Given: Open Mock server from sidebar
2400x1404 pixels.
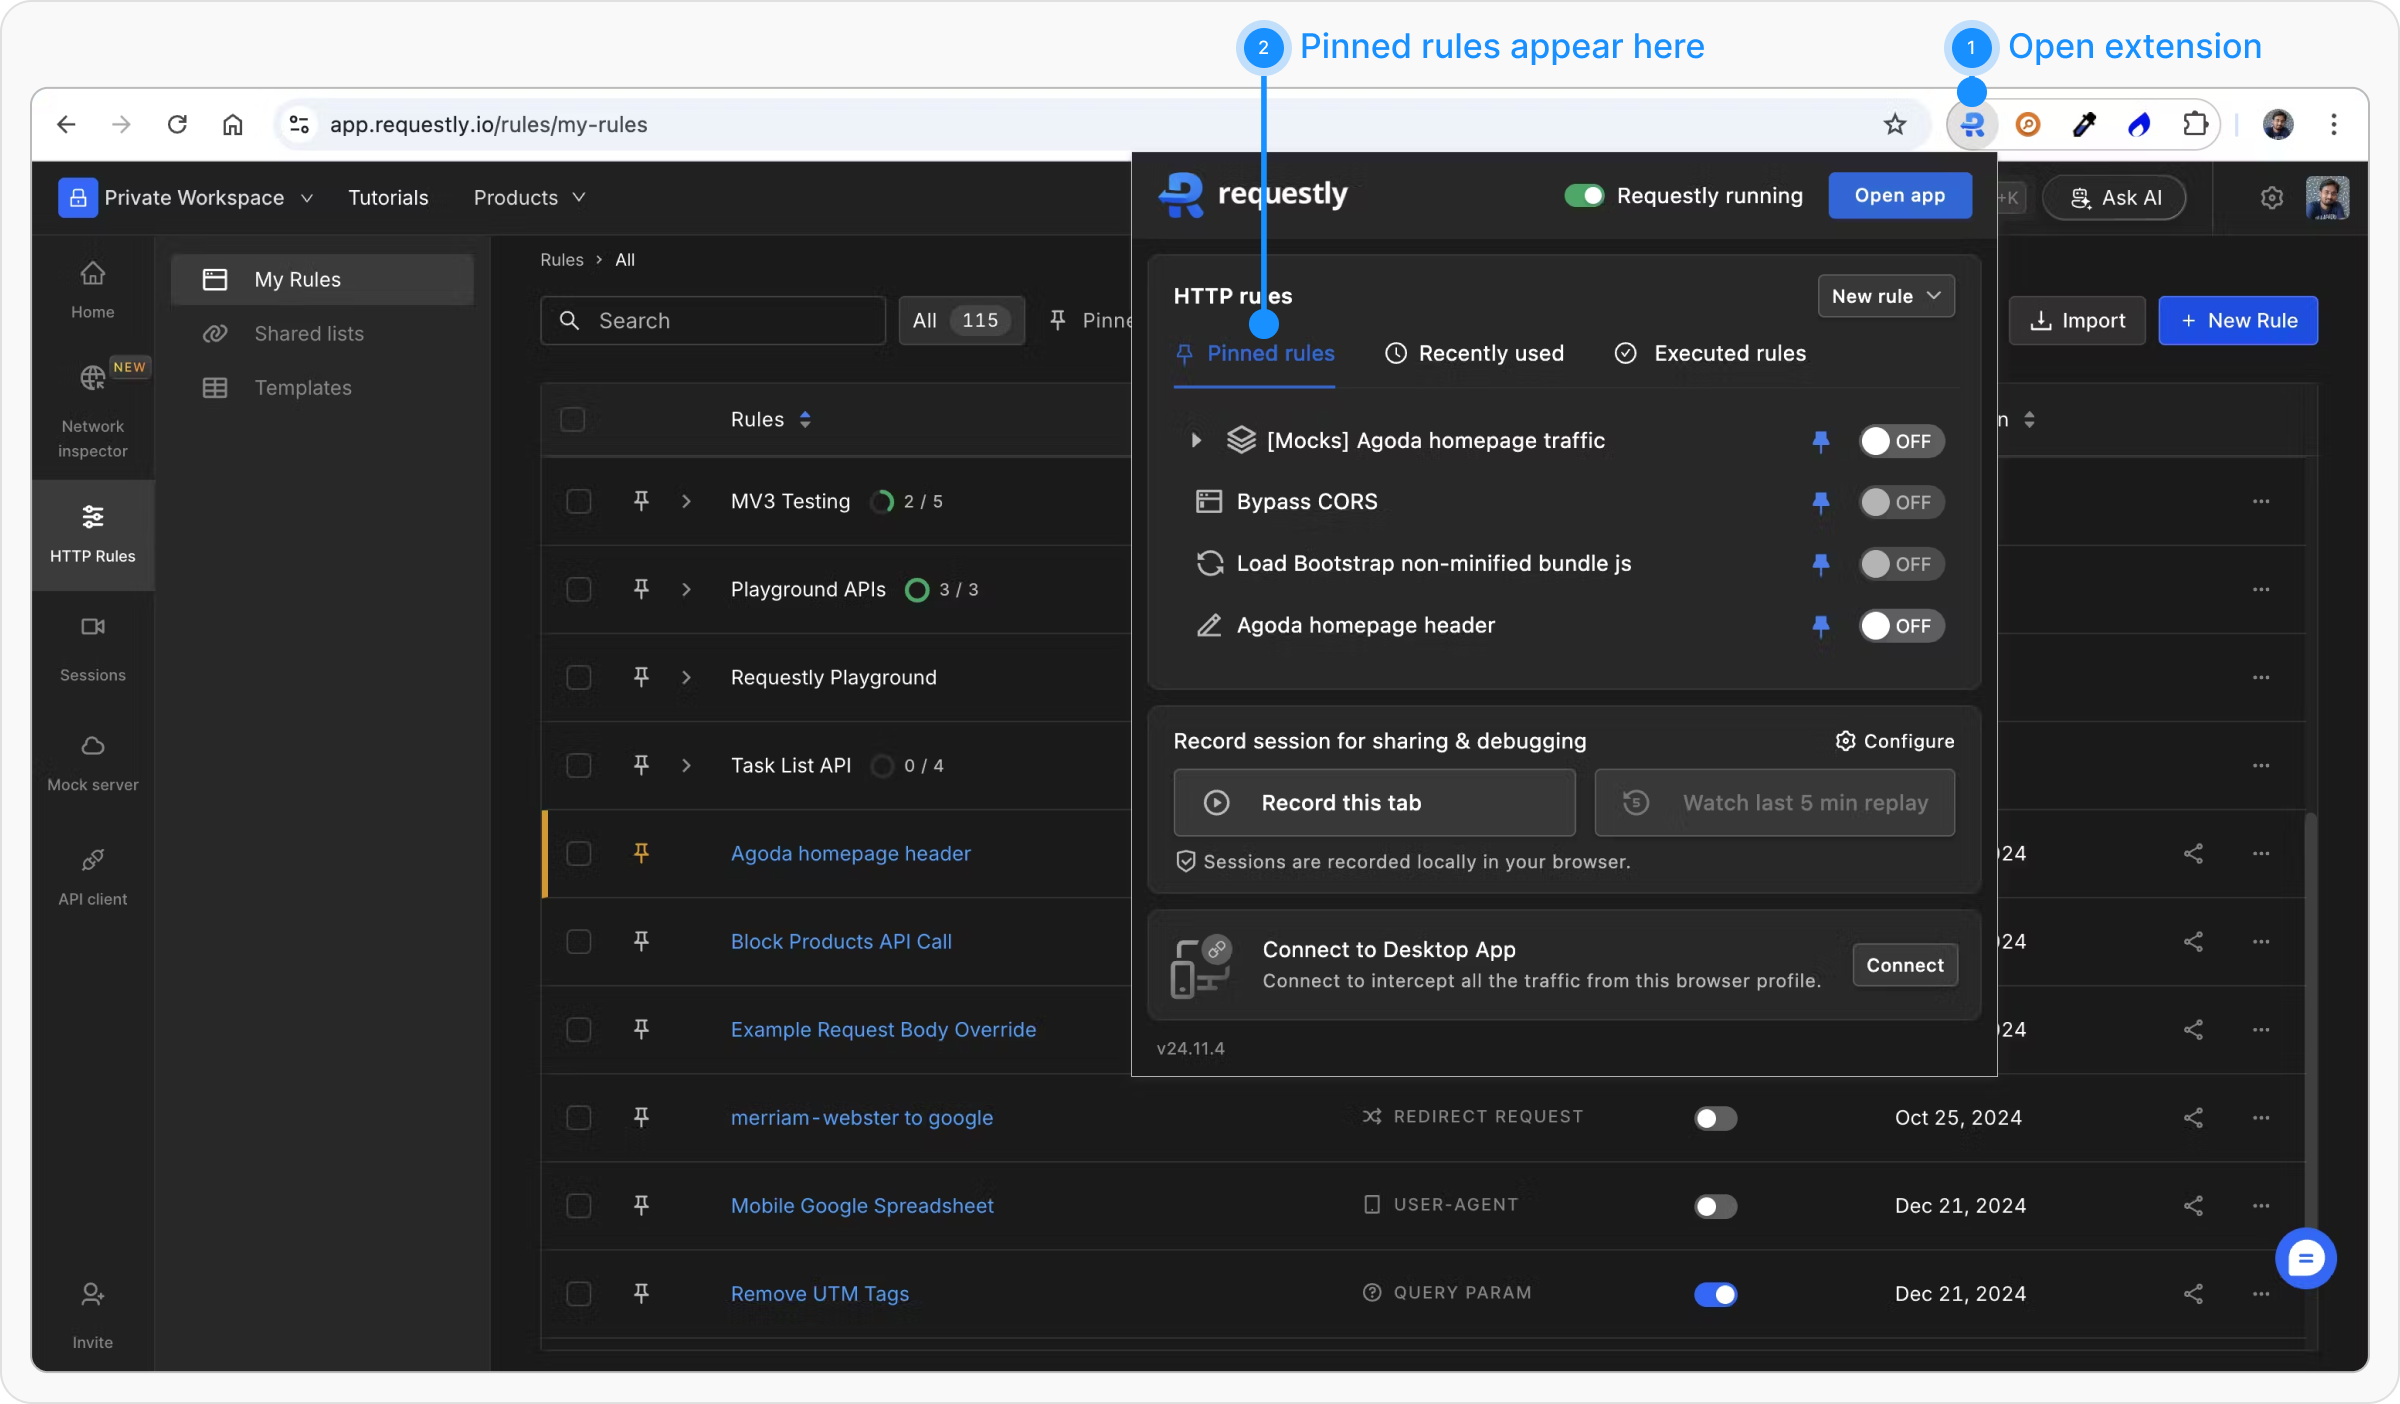Looking at the screenshot, I should (x=92, y=761).
